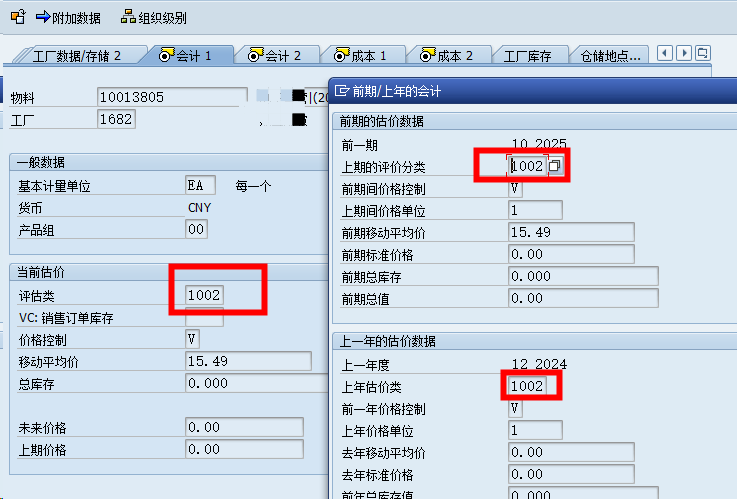Click the 12 2024 year text
Image resolution: width=737 pixels, height=499 pixels.
[539, 364]
